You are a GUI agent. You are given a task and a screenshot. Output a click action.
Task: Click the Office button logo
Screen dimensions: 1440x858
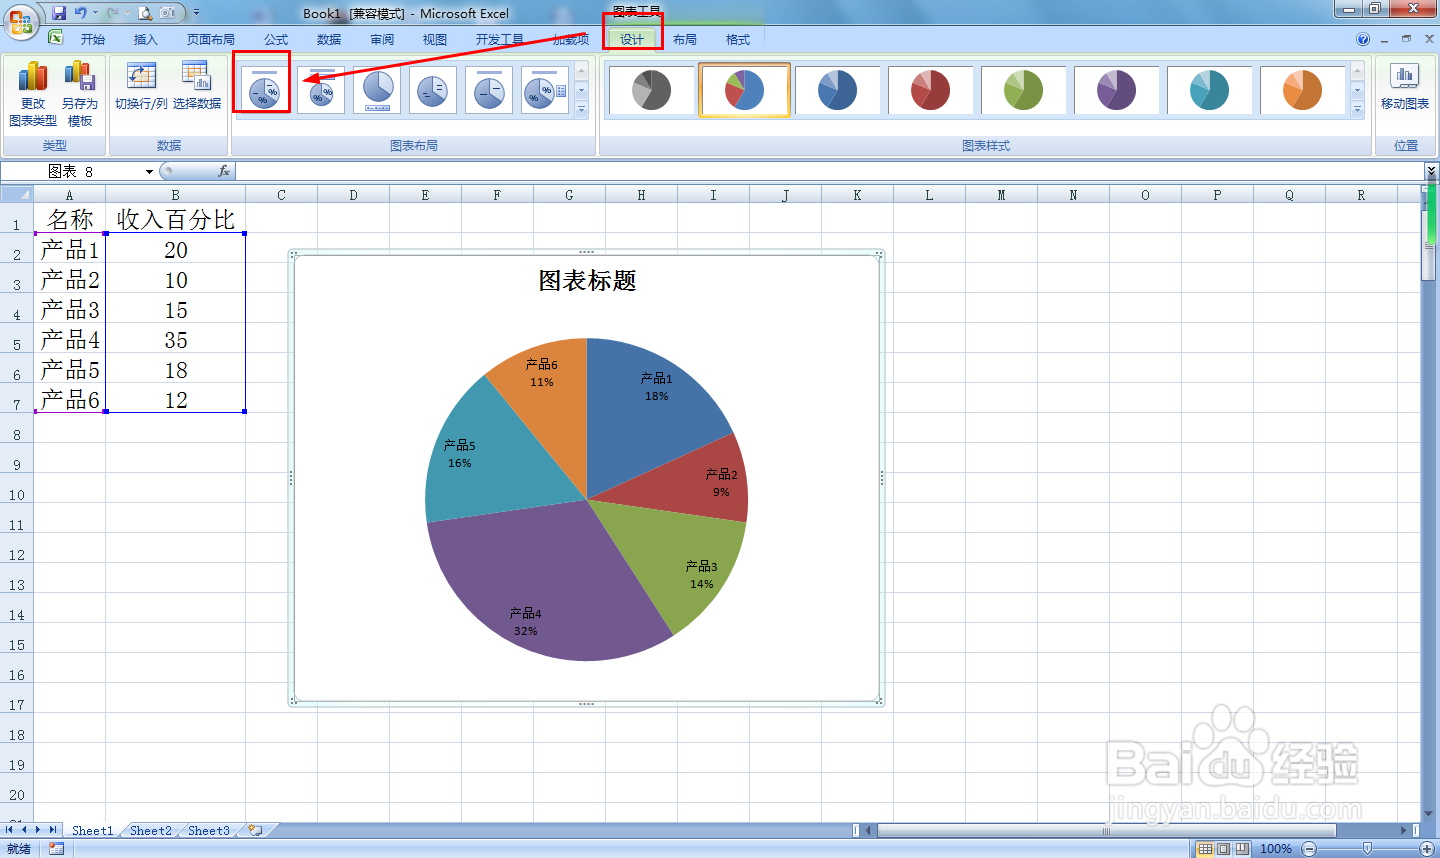pyautogui.click(x=20, y=21)
